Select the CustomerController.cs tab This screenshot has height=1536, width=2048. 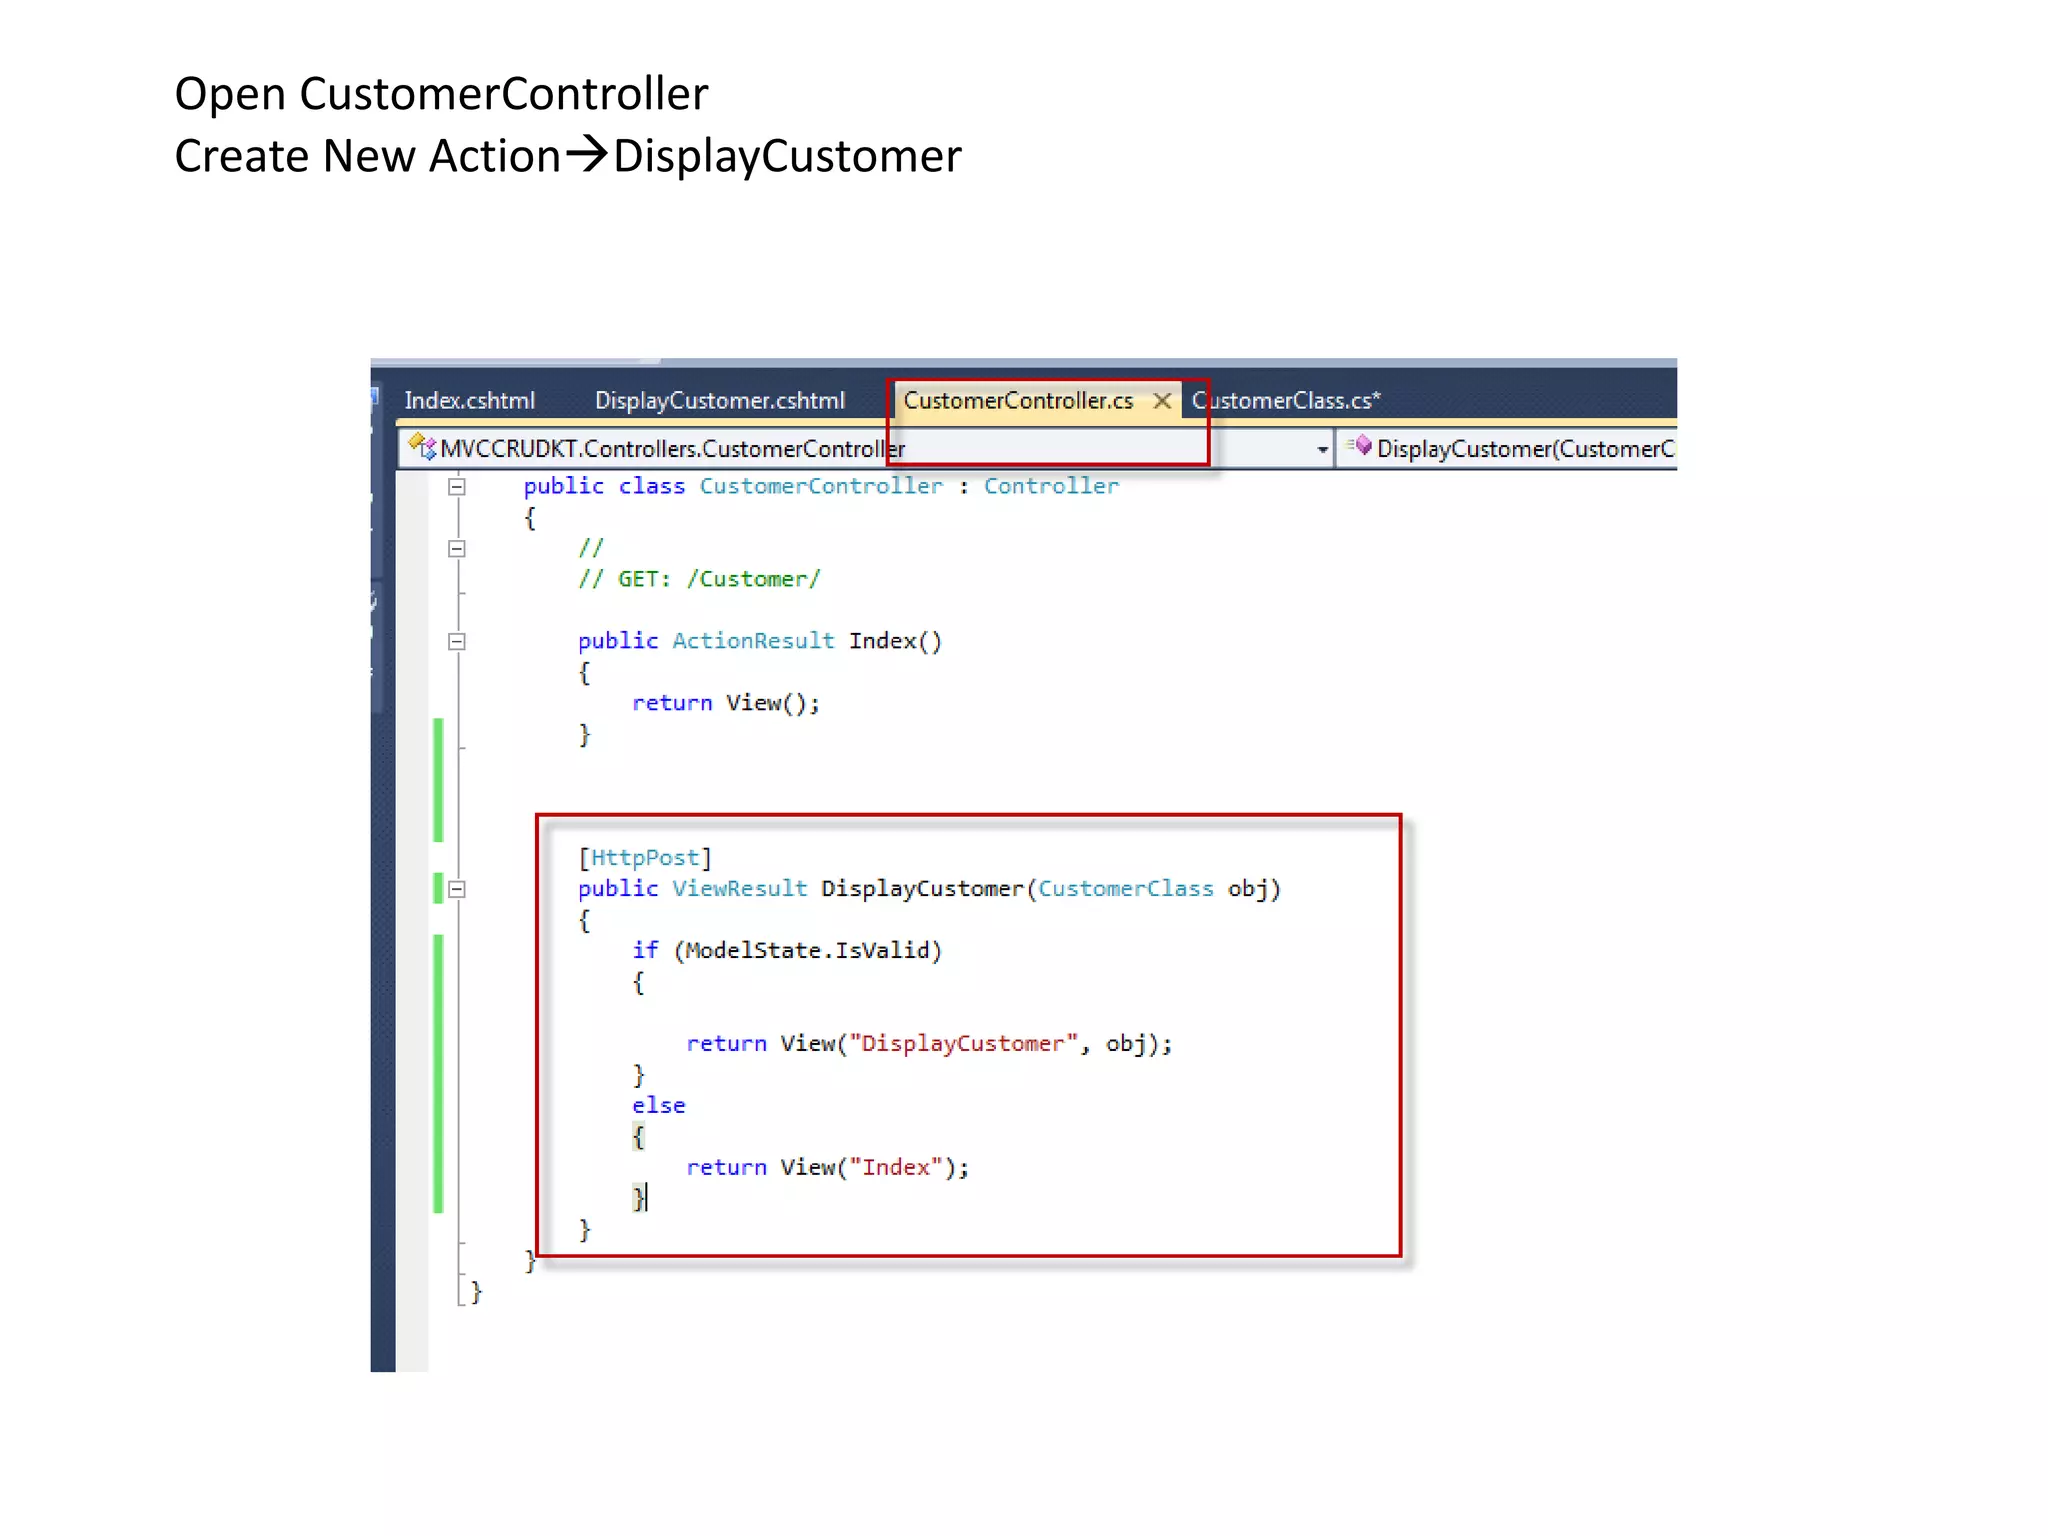(1017, 401)
